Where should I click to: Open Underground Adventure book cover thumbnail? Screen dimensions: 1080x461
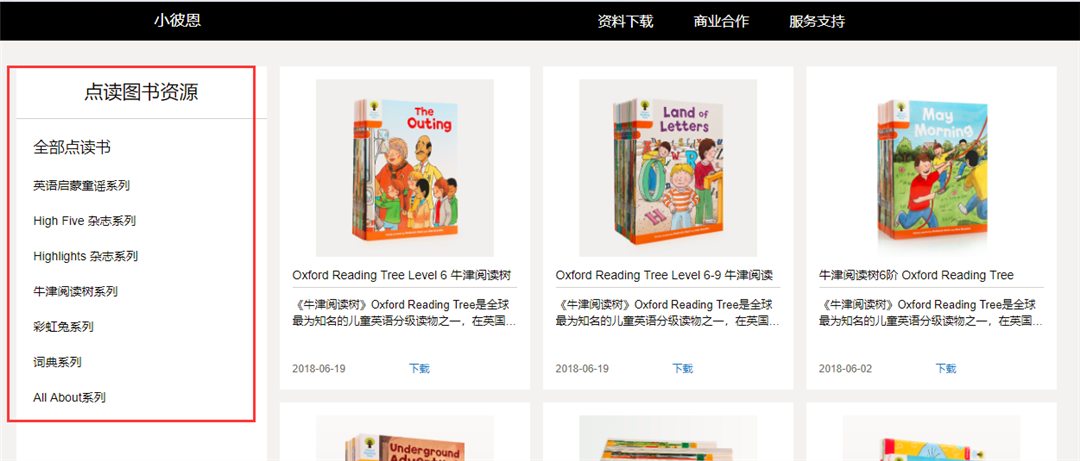[405, 438]
